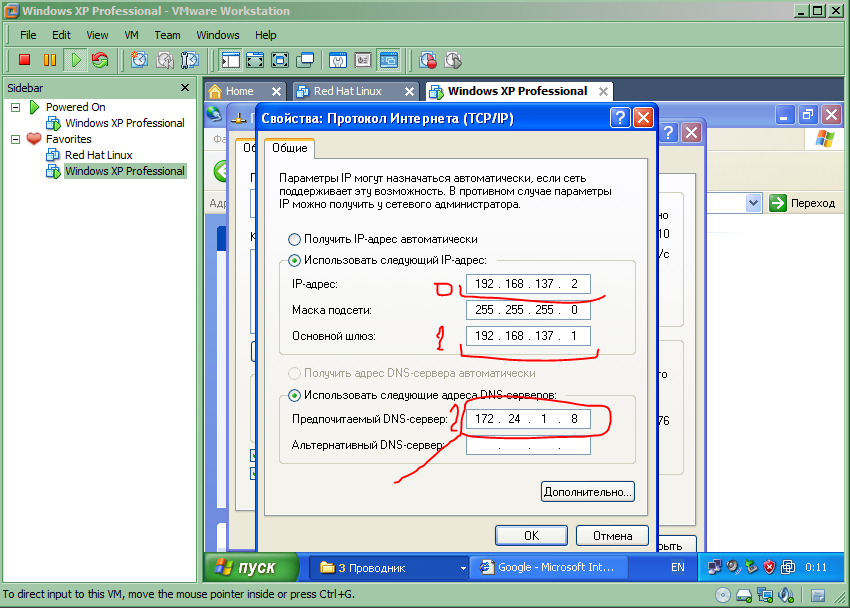Click the network adapter device status icon
The image size is (850, 608).
click(765, 595)
